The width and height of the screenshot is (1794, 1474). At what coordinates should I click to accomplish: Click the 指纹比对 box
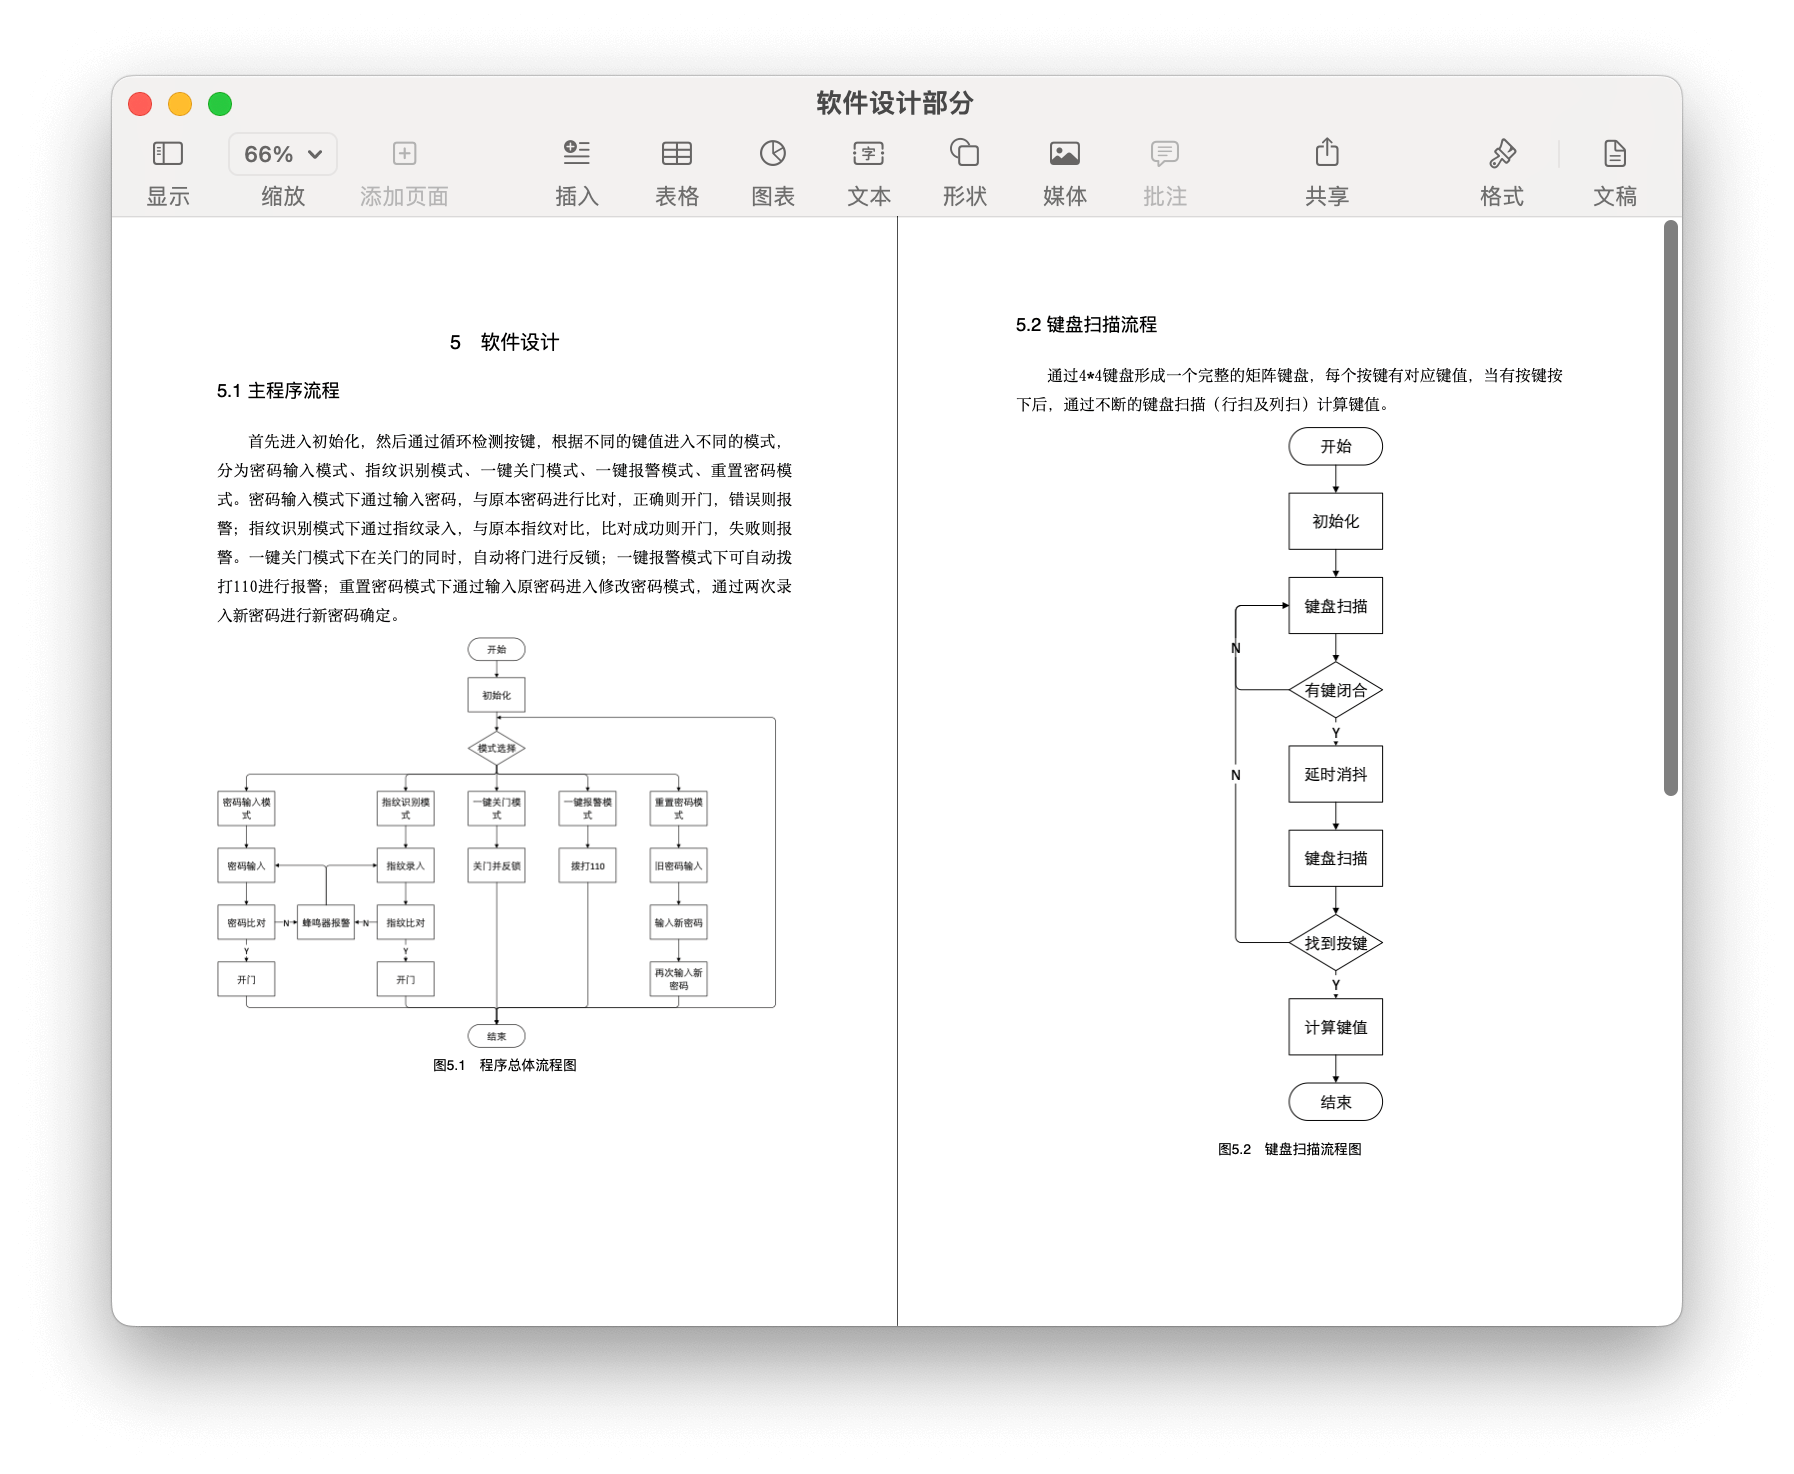click(x=405, y=923)
